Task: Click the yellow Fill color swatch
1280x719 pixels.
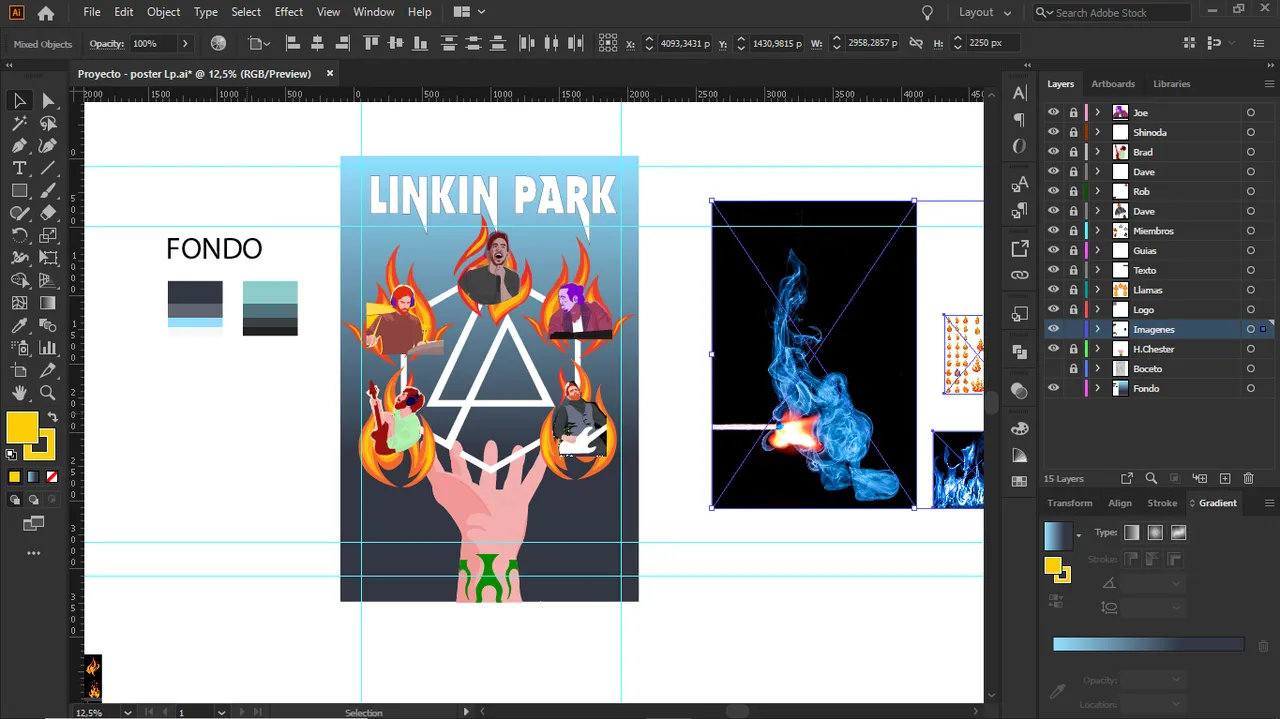Action: (22, 428)
